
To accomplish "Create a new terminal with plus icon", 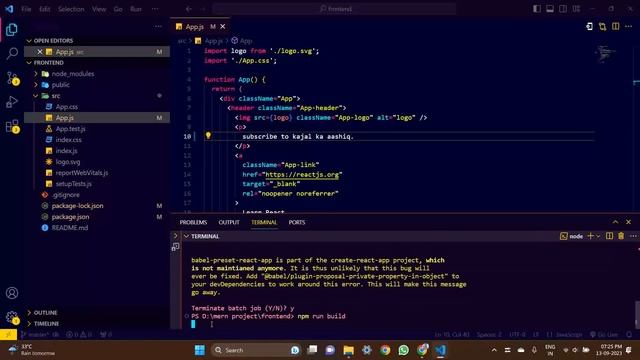I will [590, 236].
